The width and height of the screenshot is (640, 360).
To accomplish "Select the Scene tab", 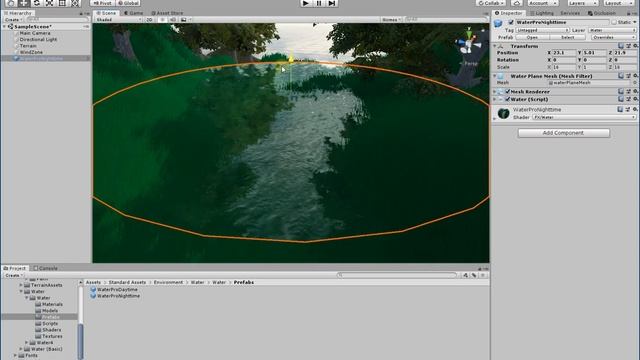I will [x=106, y=13].
